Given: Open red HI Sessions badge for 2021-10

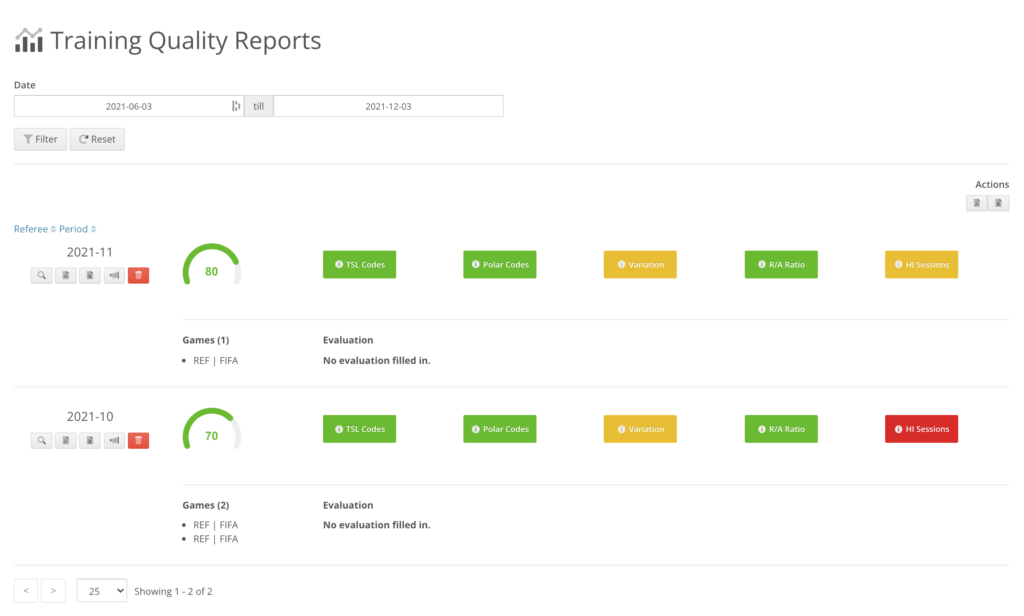Looking at the screenshot, I should [x=921, y=429].
